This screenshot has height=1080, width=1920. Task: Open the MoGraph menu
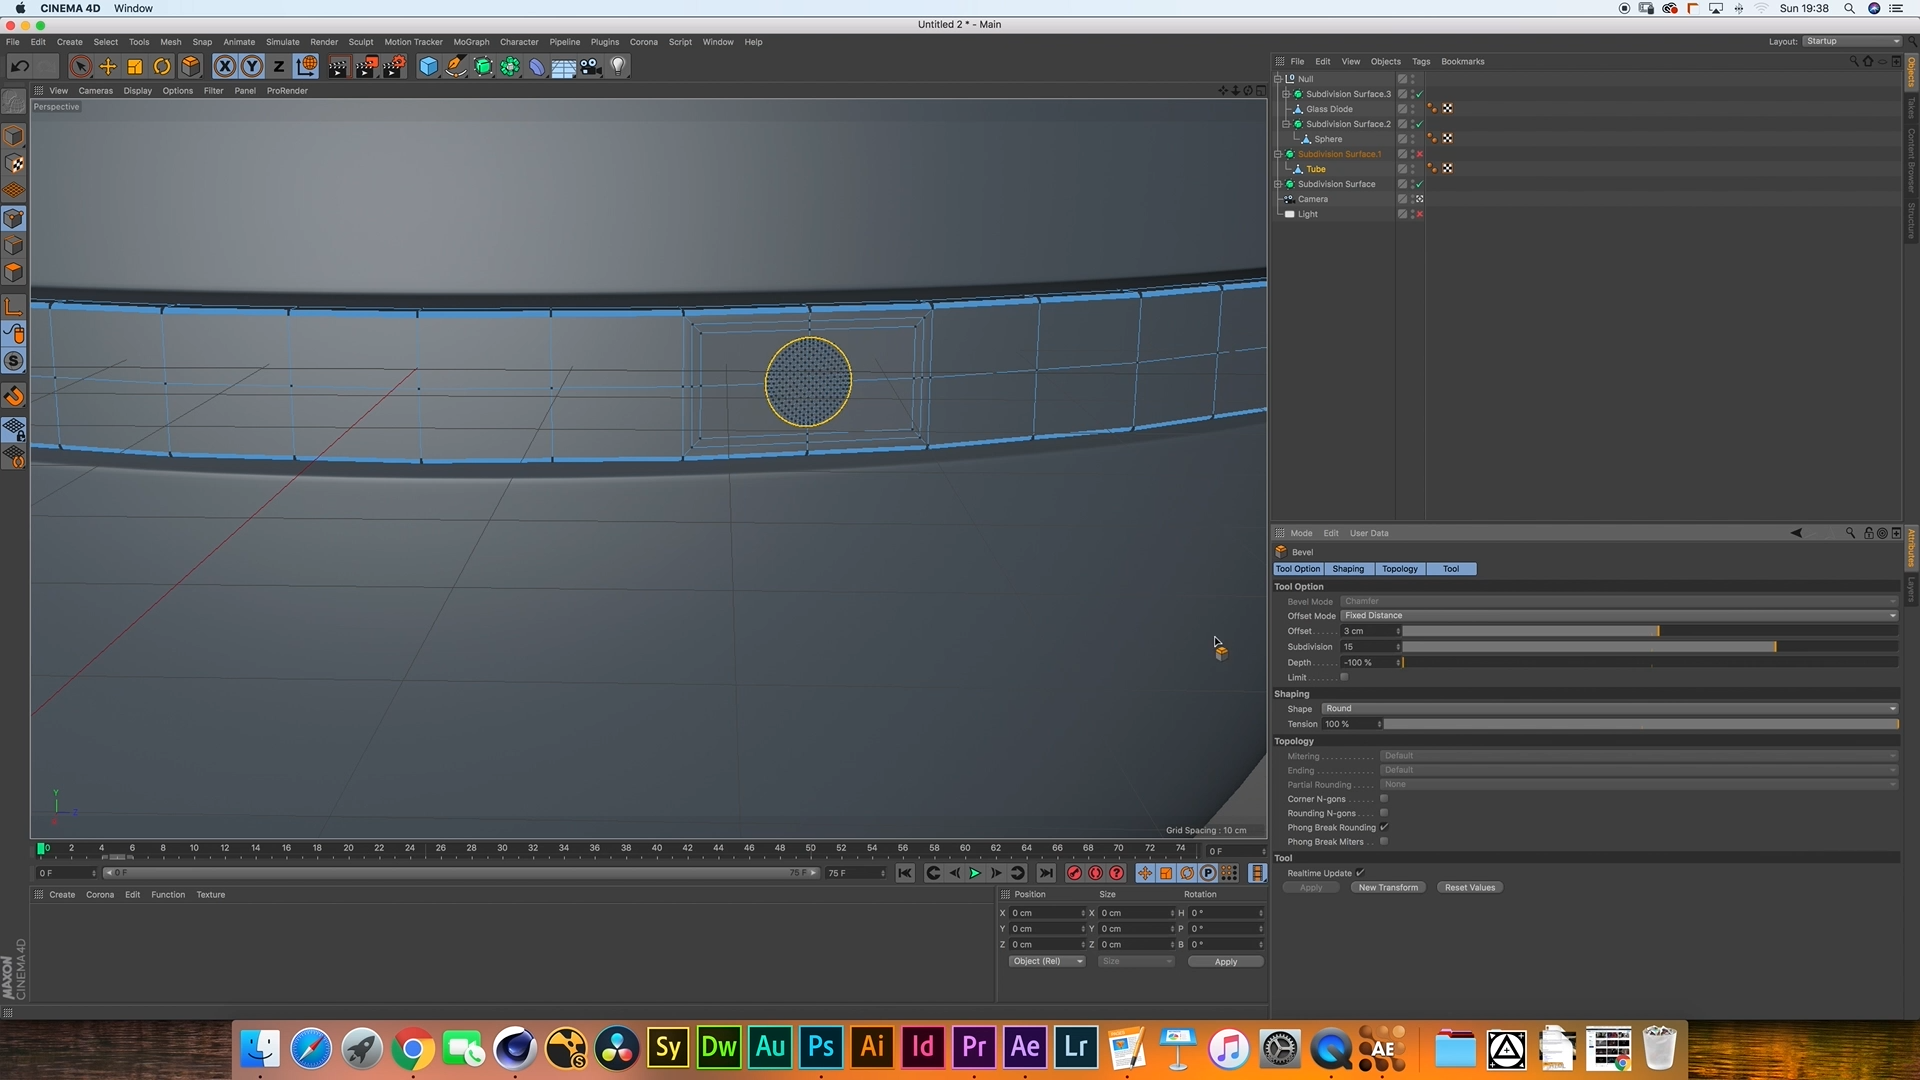[471, 42]
